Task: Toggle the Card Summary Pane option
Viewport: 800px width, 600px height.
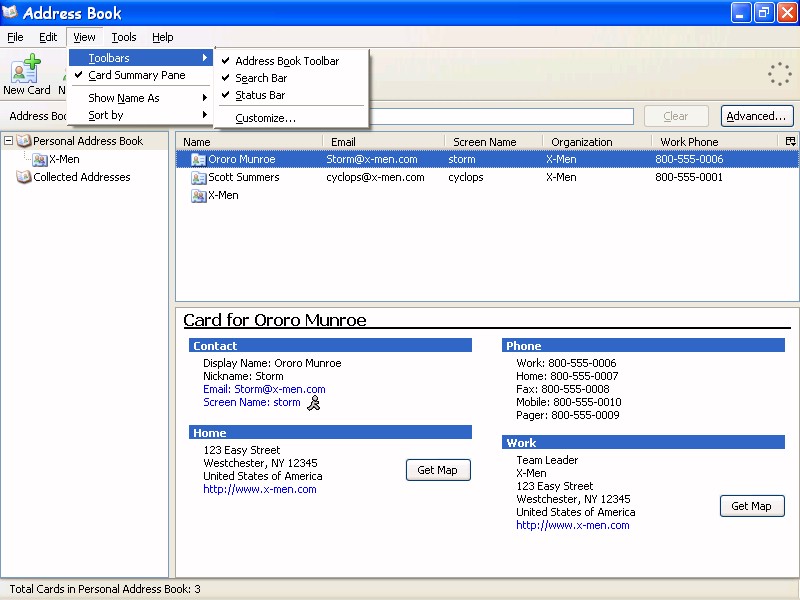Action: point(137,76)
